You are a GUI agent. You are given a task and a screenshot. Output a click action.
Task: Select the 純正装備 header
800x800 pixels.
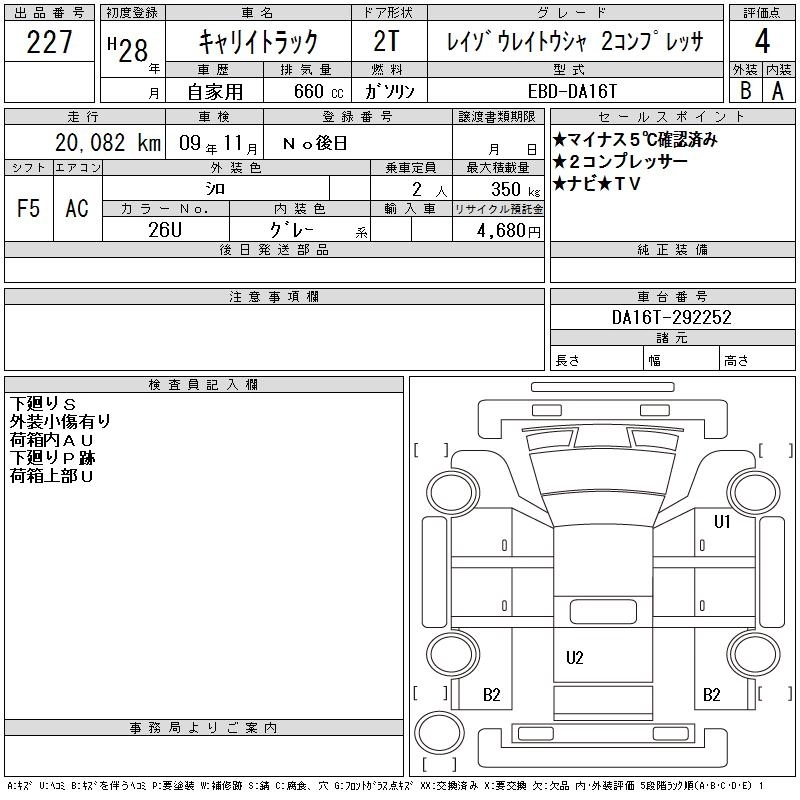click(672, 250)
